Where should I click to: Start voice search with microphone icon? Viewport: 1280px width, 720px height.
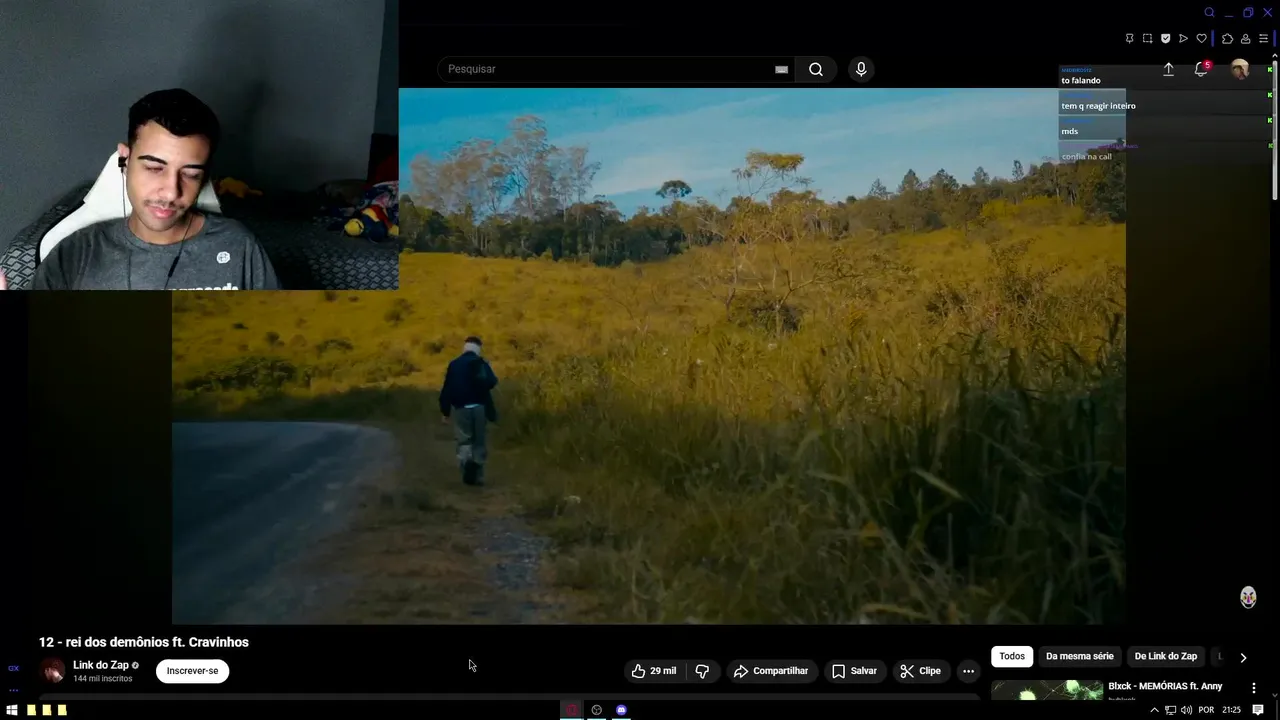861,69
